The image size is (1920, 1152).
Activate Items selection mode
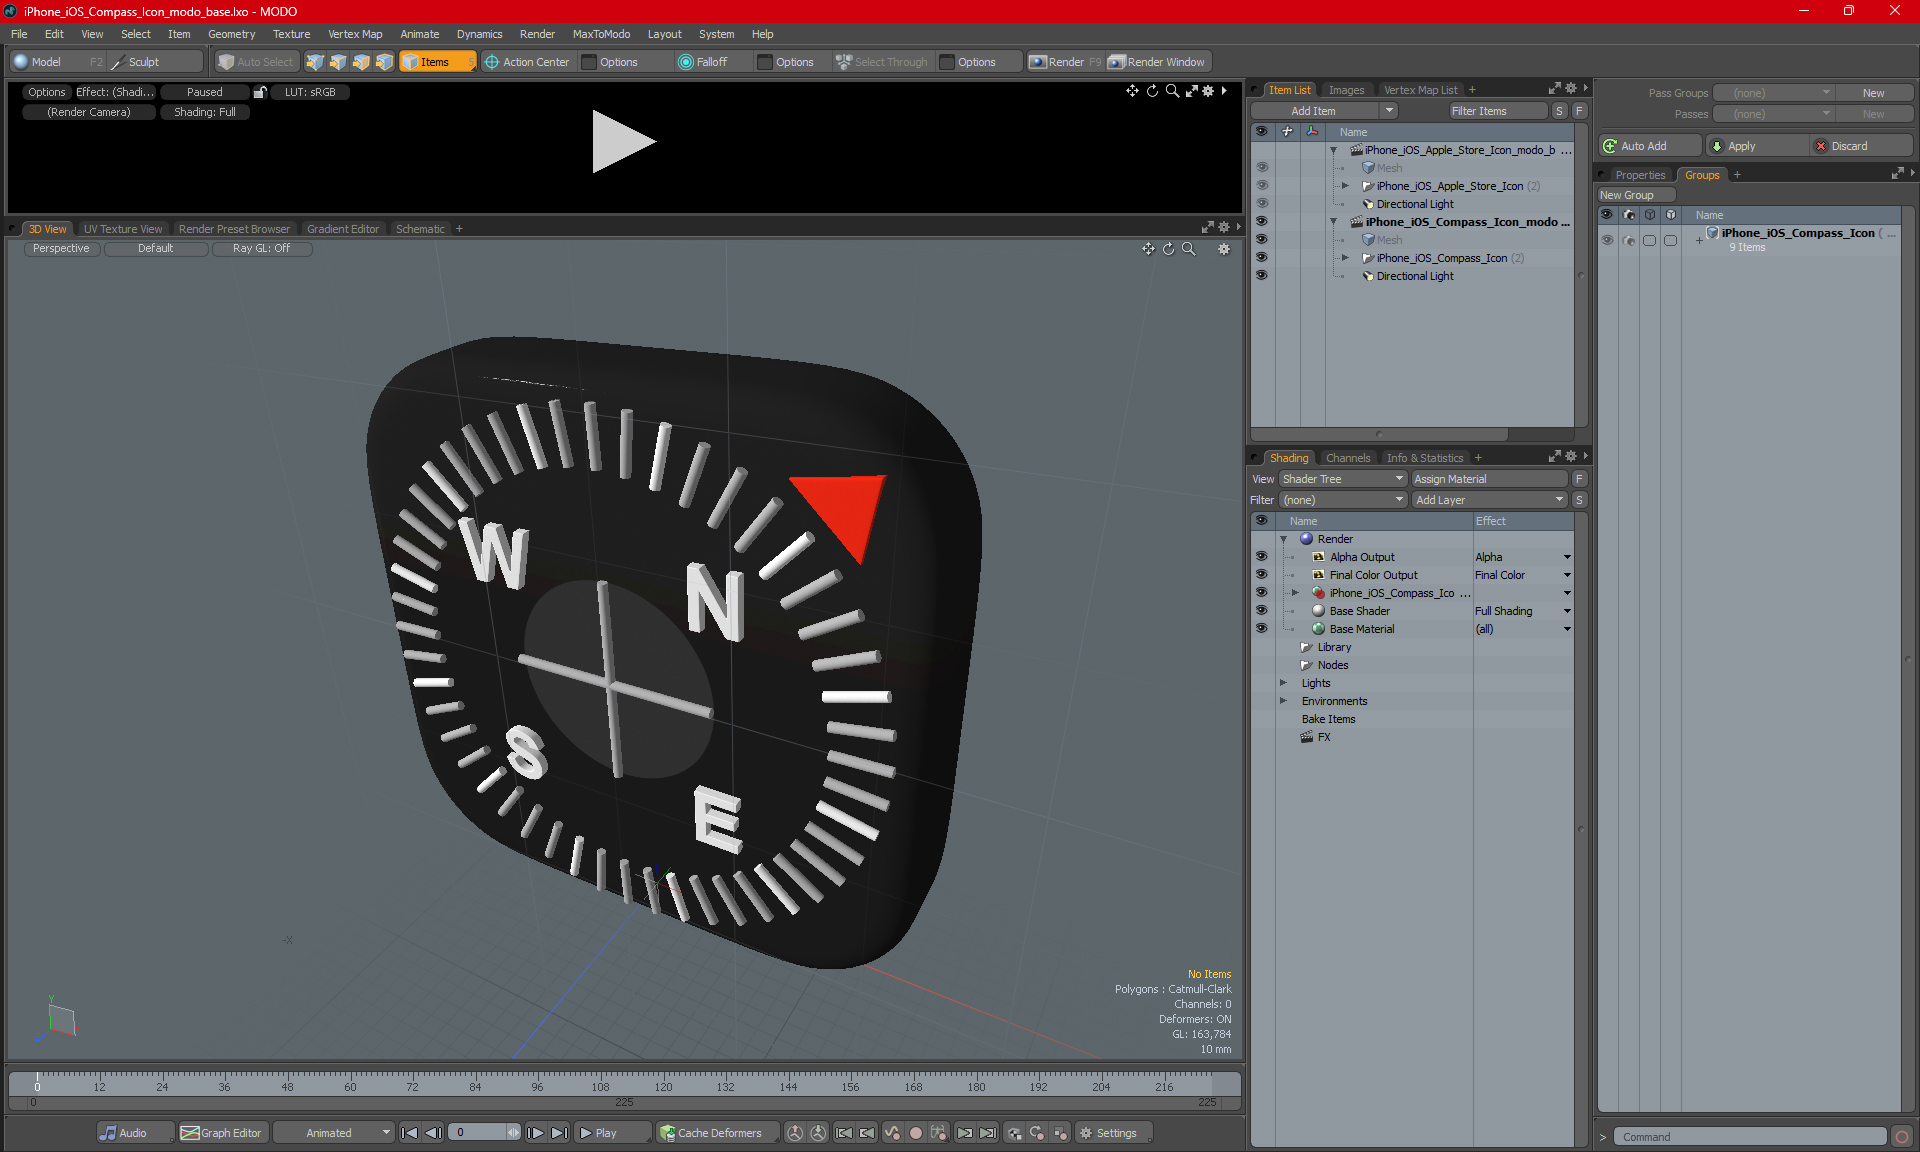tap(437, 62)
